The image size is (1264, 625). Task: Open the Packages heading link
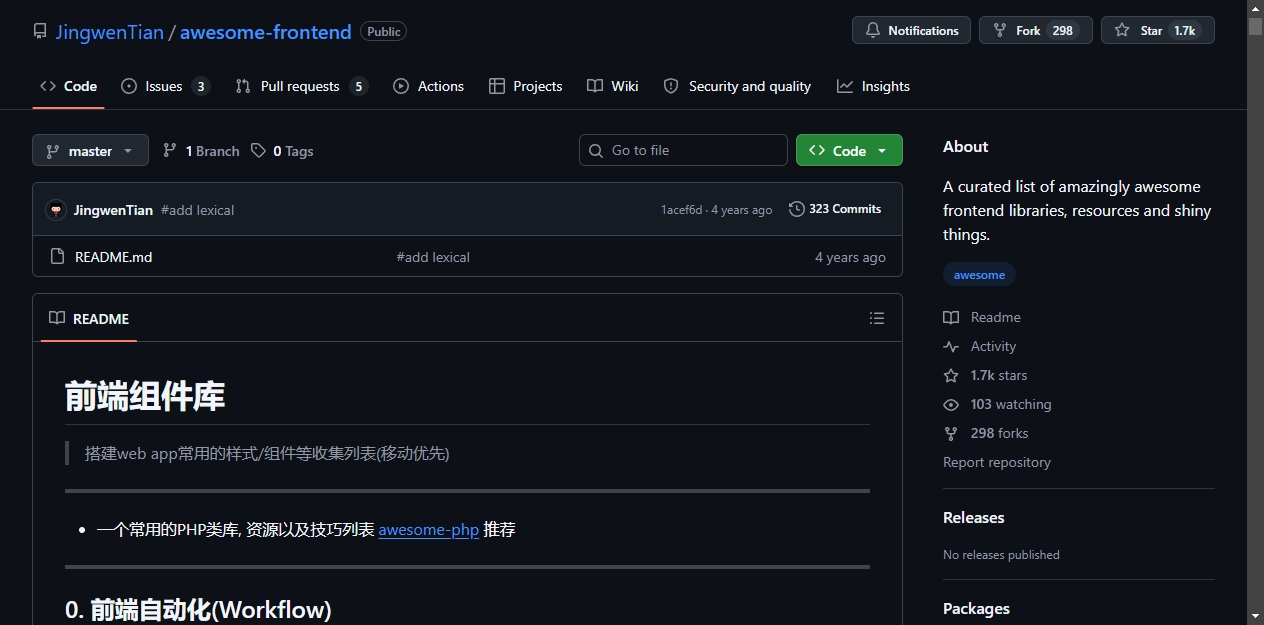976,608
